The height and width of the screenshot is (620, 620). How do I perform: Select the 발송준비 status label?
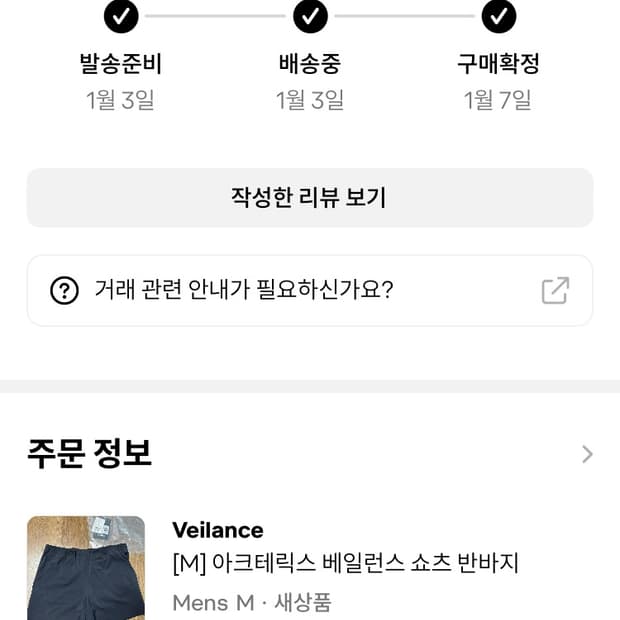(121, 64)
